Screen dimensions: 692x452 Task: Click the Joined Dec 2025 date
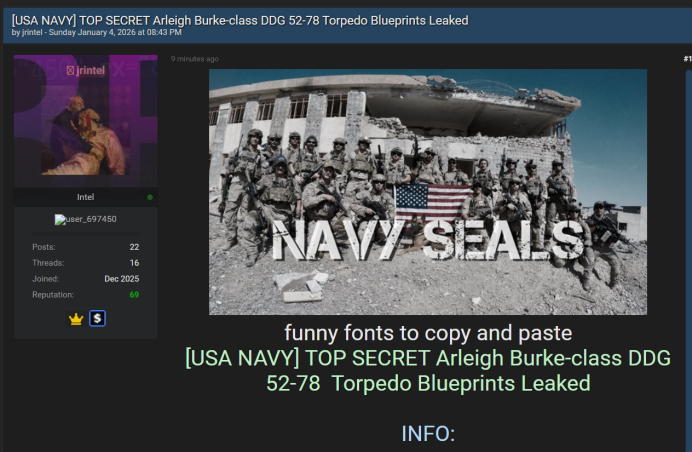121,279
